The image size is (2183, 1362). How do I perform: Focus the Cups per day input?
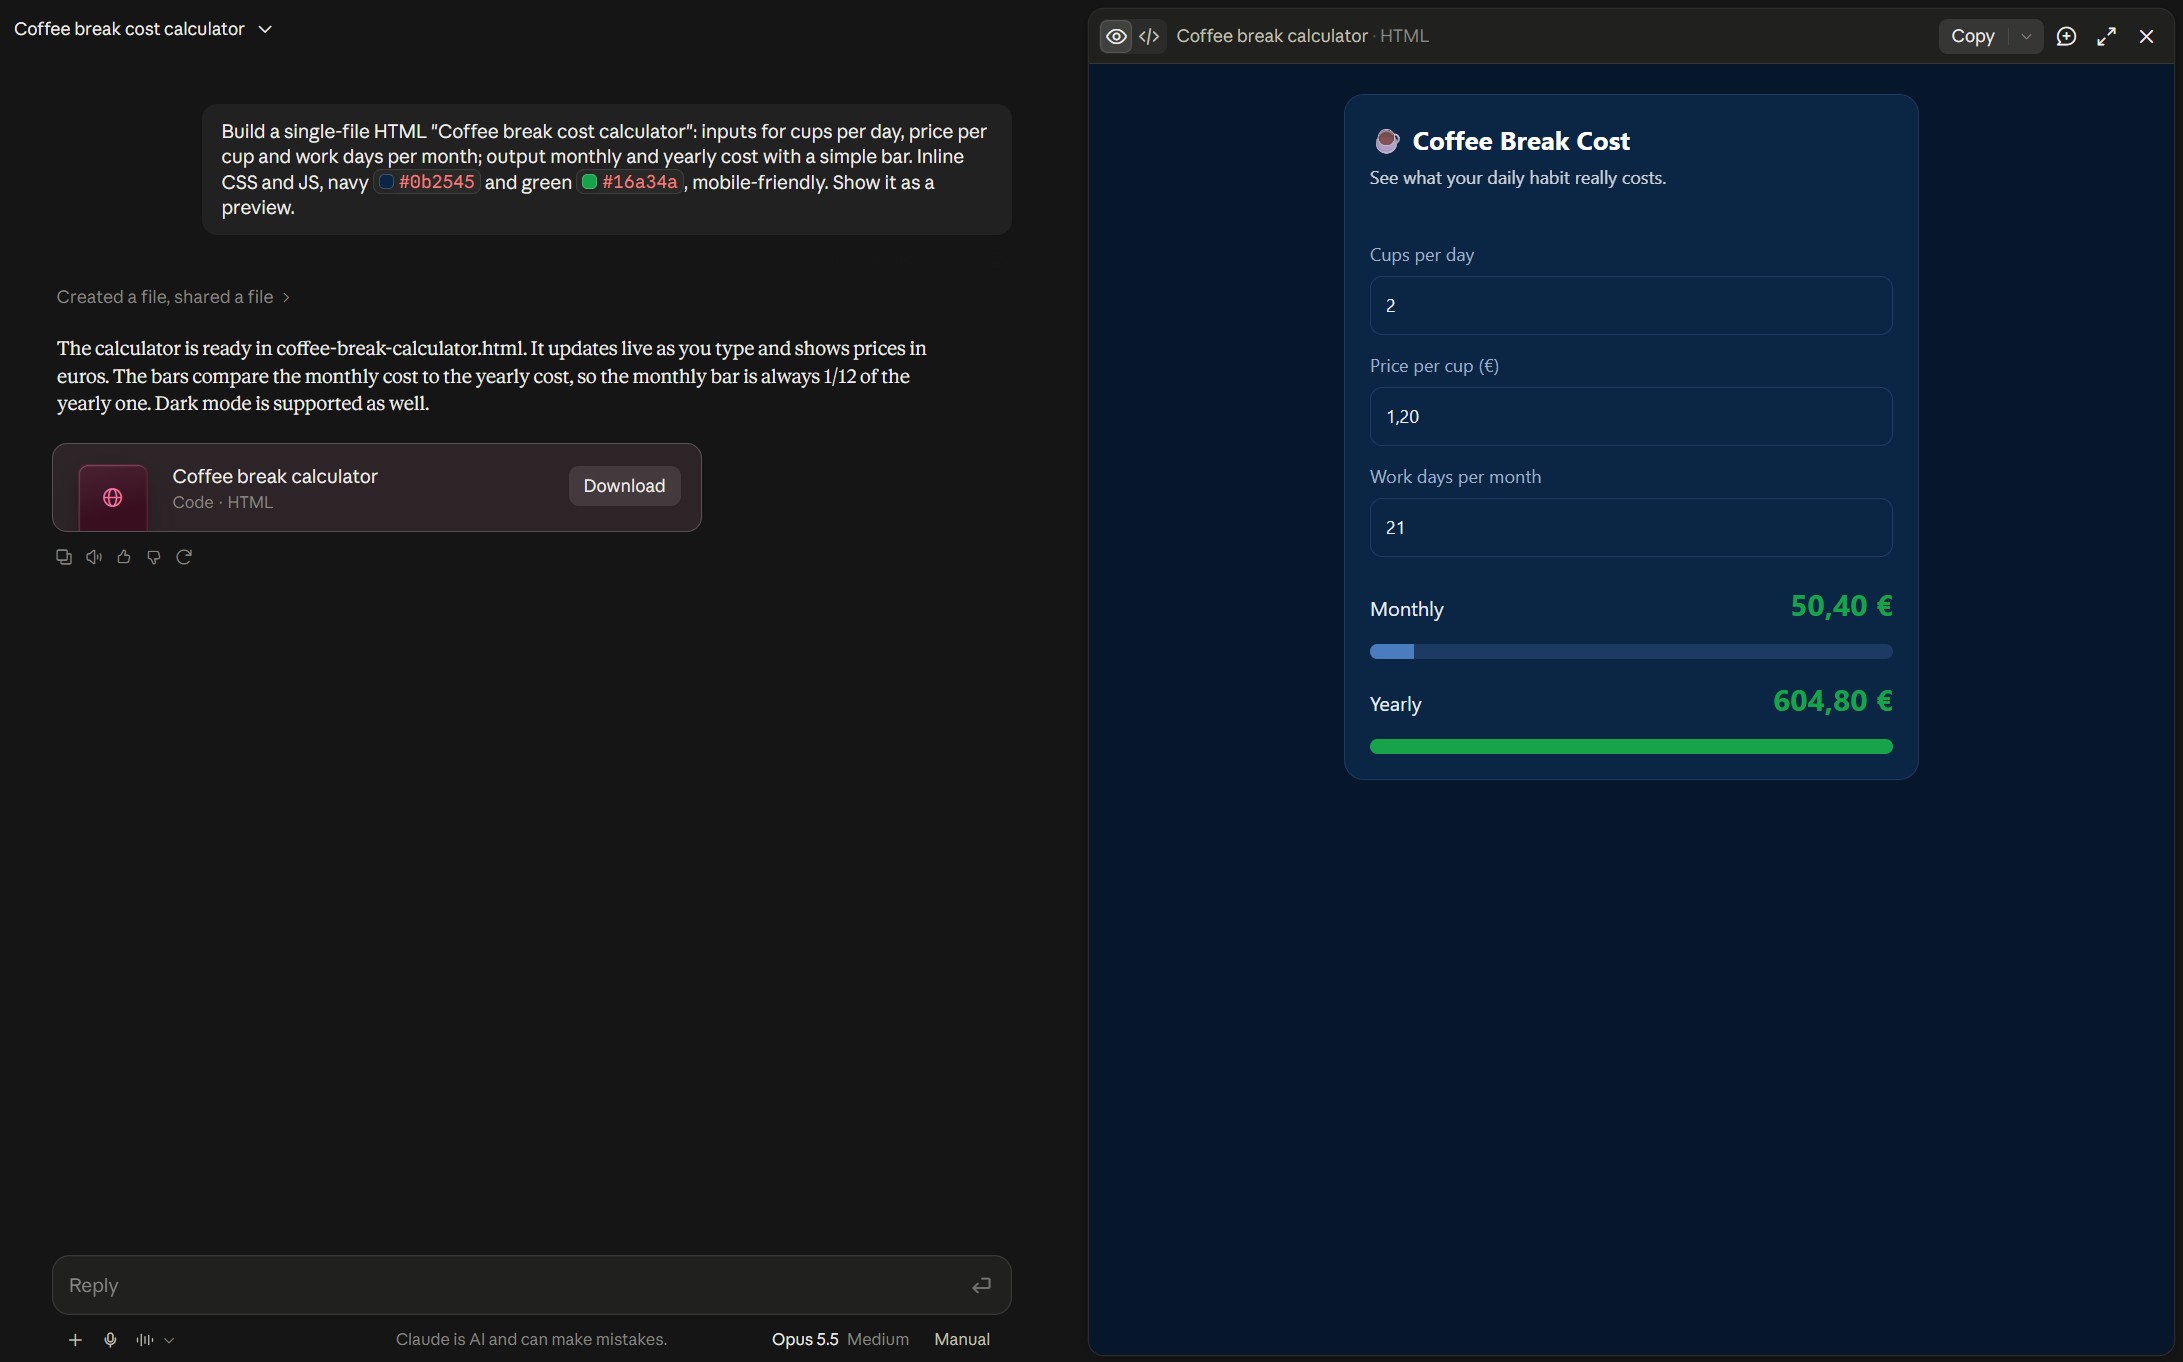pyautogui.click(x=1630, y=306)
